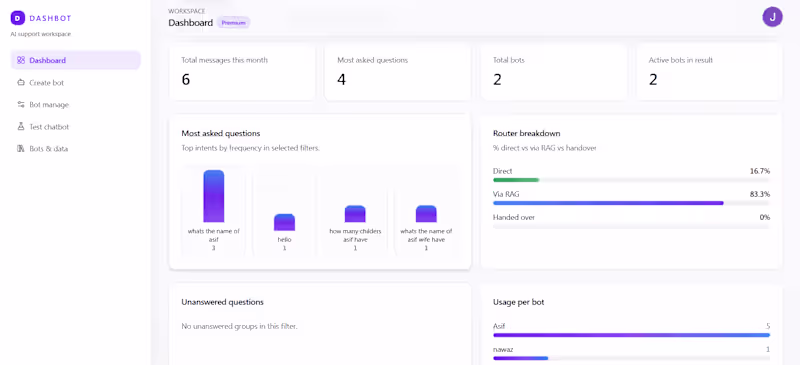
Task: Select the Most asked questions stat card
Action: pos(397,71)
